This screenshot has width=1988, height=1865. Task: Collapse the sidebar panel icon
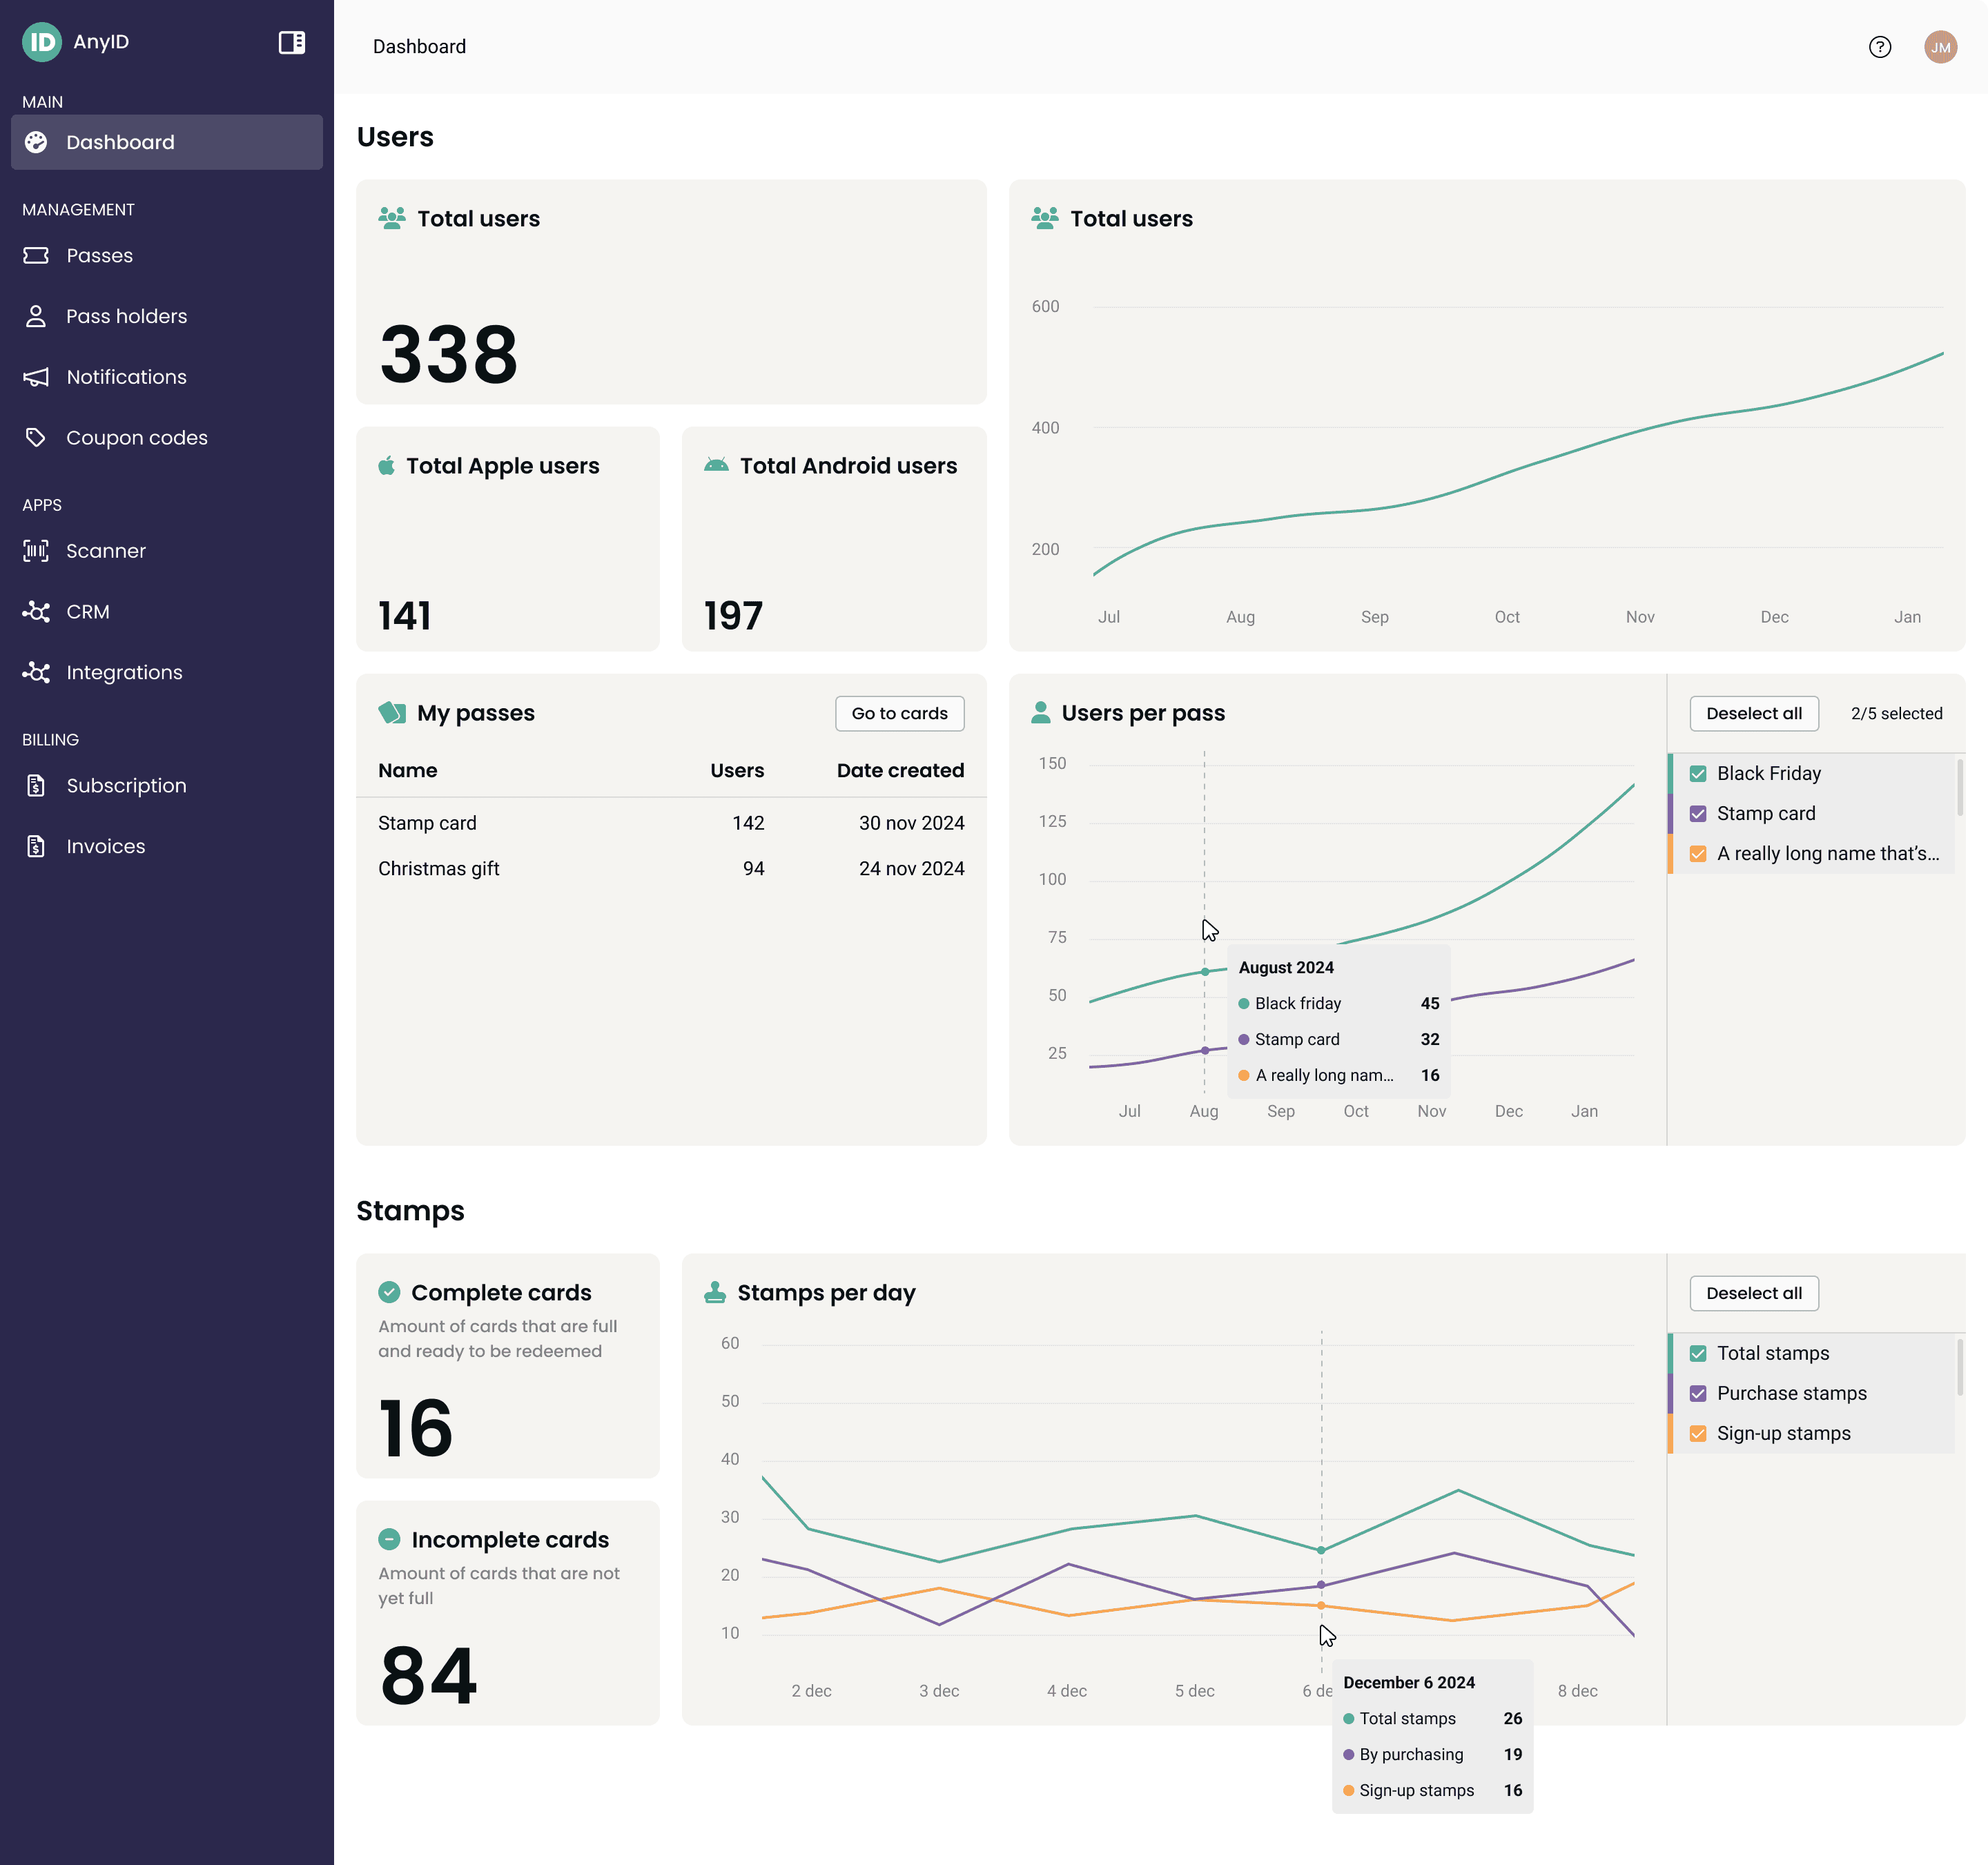click(x=291, y=42)
